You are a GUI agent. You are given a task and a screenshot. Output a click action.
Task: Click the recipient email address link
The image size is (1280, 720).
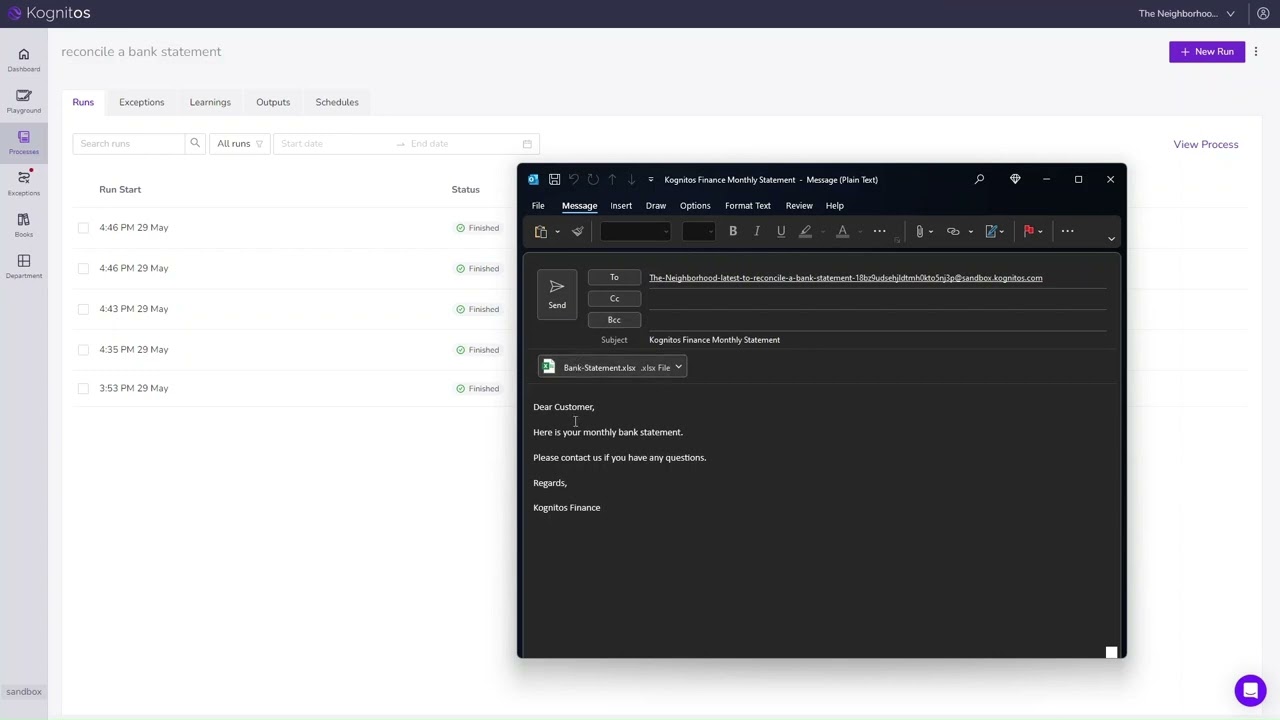(x=845, y=278)
